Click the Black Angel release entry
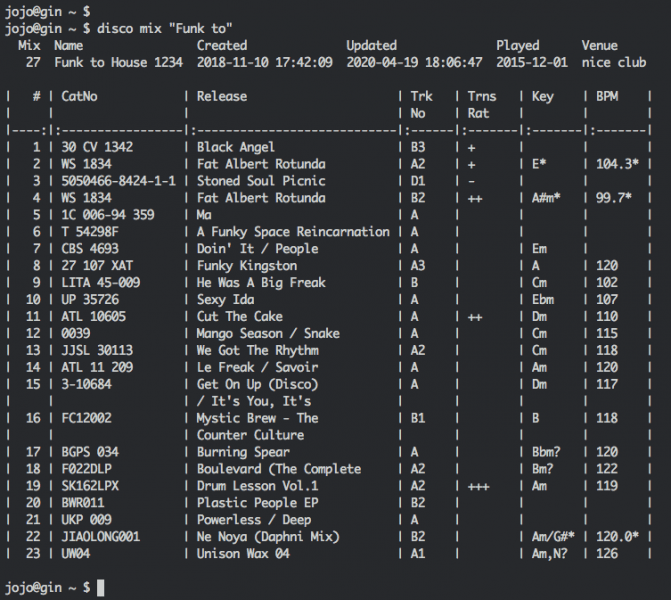The width and height of the screenshot is (671, 600). tap(236, 147)
